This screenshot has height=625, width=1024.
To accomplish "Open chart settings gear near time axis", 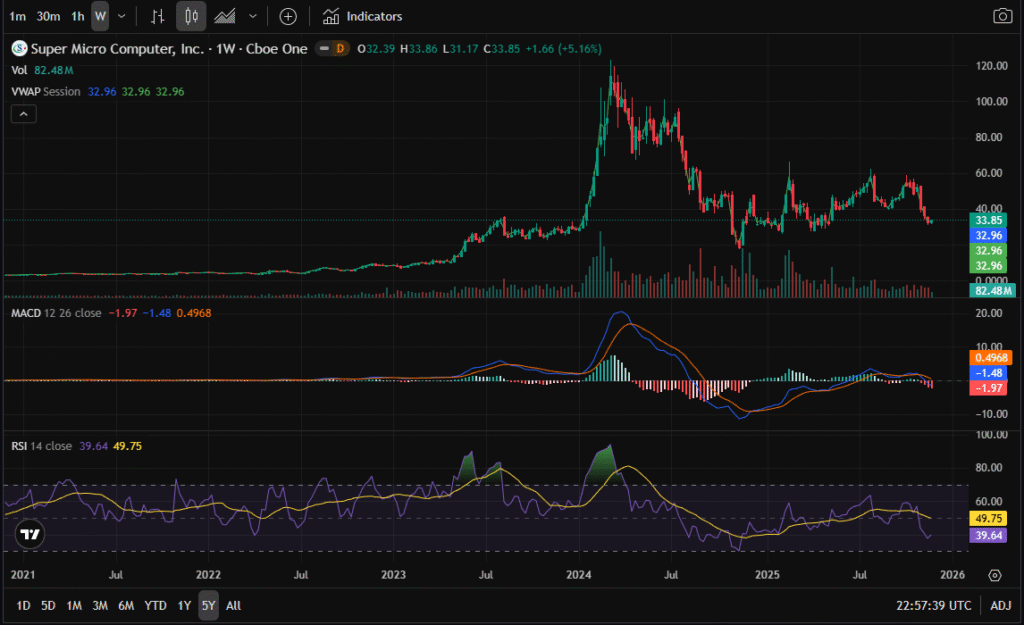I will click(994, 576).
